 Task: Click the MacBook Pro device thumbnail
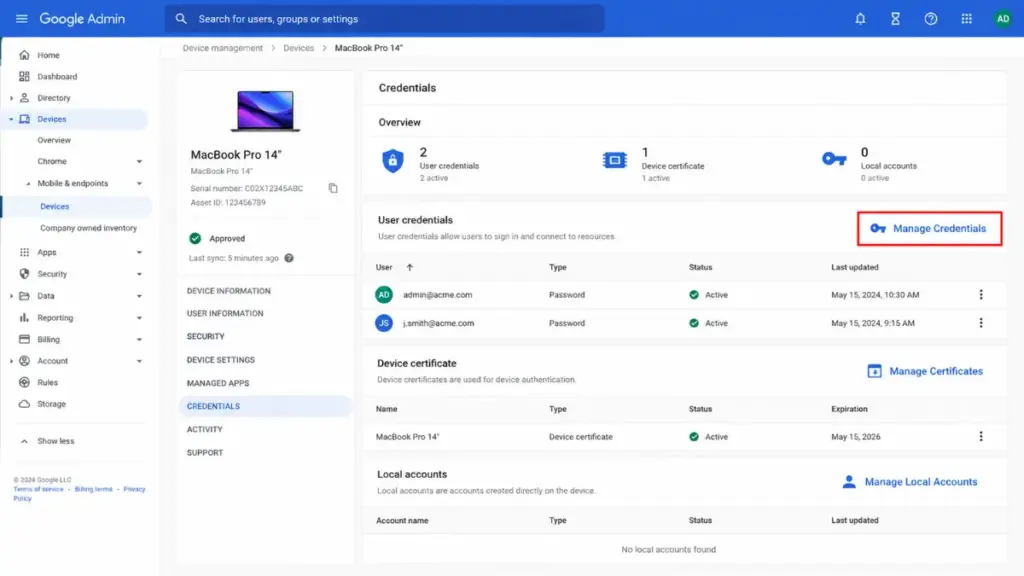tap(265, 111)
